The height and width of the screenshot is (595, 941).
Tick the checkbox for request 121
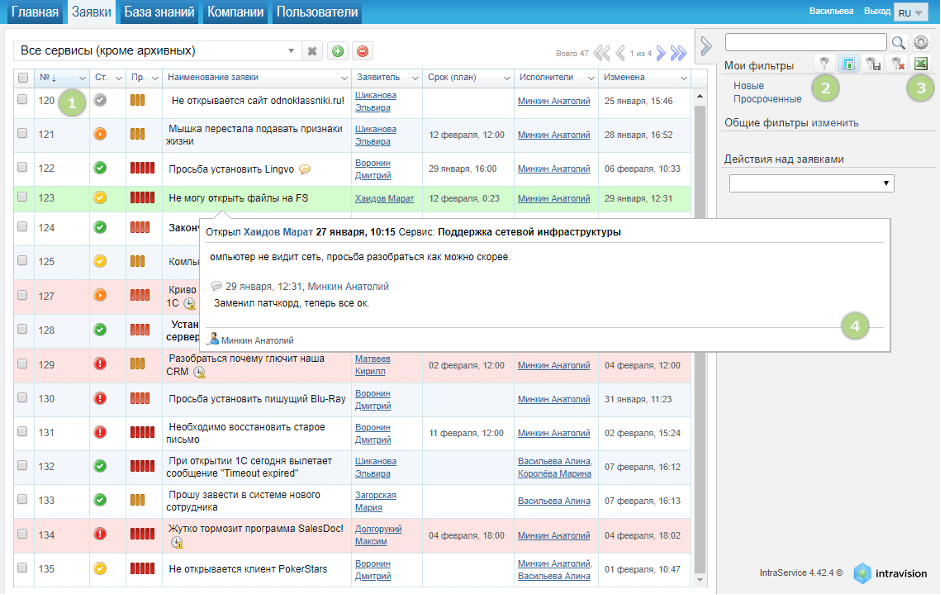(x=23, y=132)
